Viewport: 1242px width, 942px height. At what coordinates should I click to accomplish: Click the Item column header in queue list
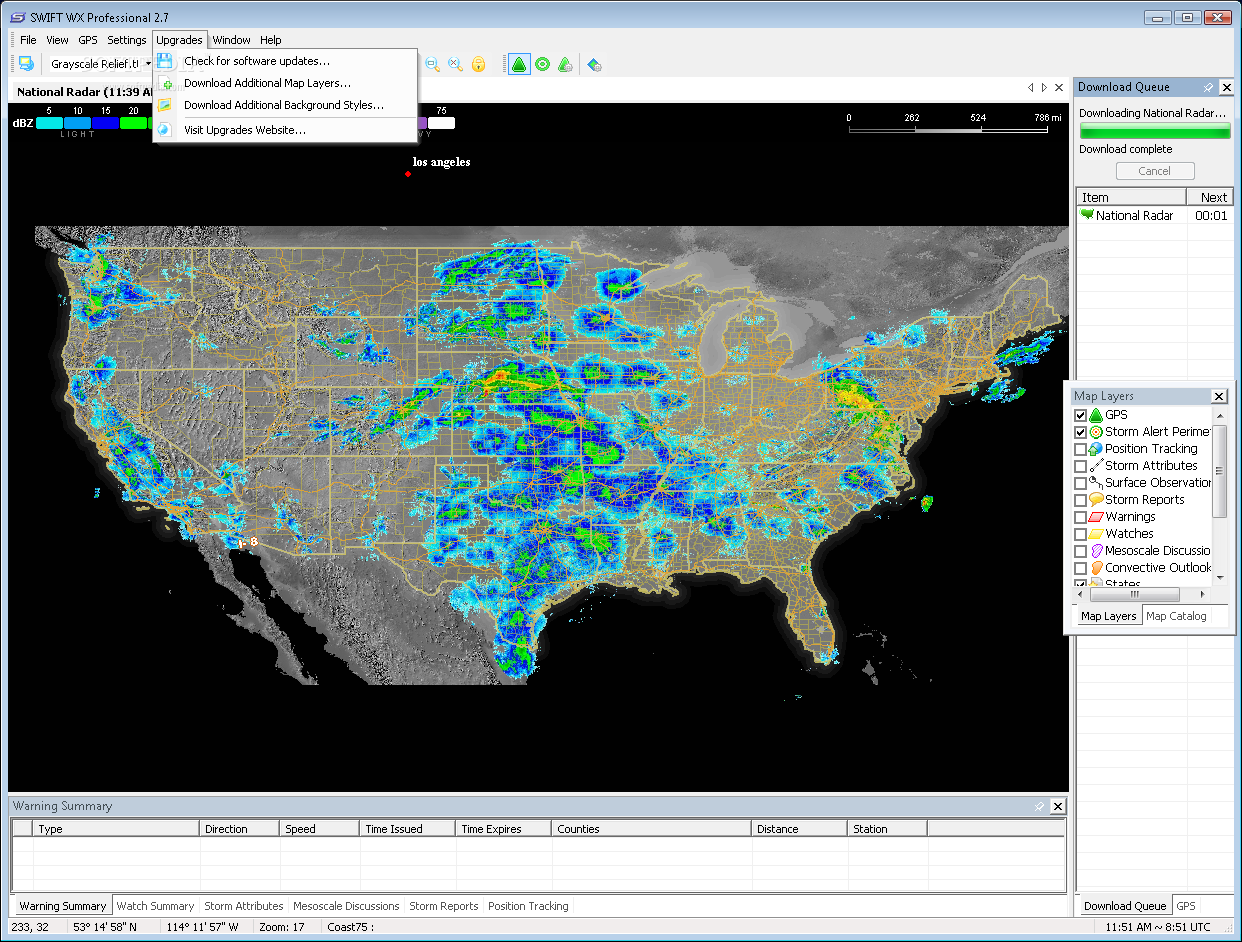click(x=1131, y=197)
